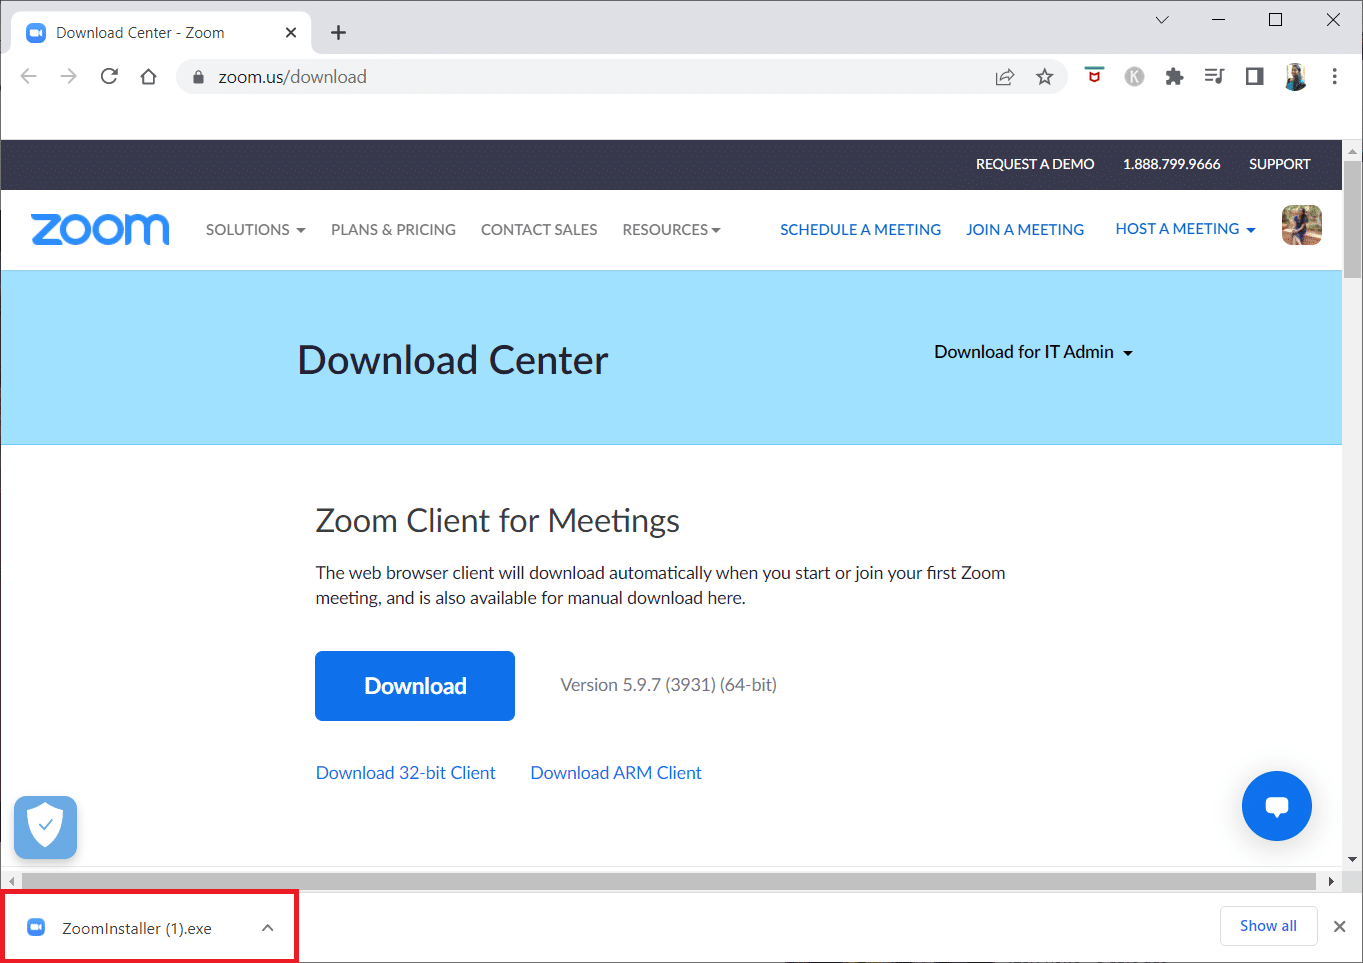The image size is (1363, 963).
Task: Open a new browser tab
Action: click(x=339, y=33)
